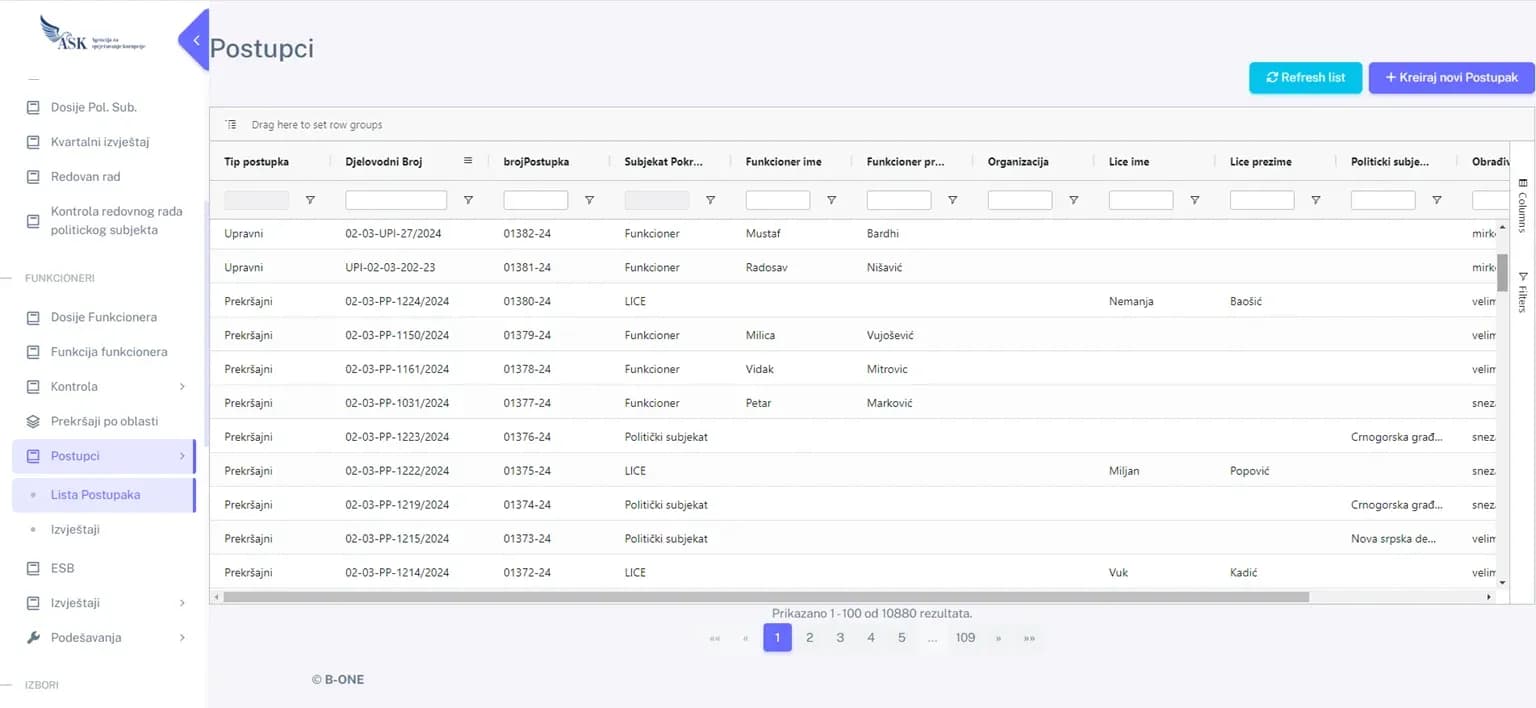Select the Nova srpska de... cell

pyautogui.click(x=1393, y=539)
